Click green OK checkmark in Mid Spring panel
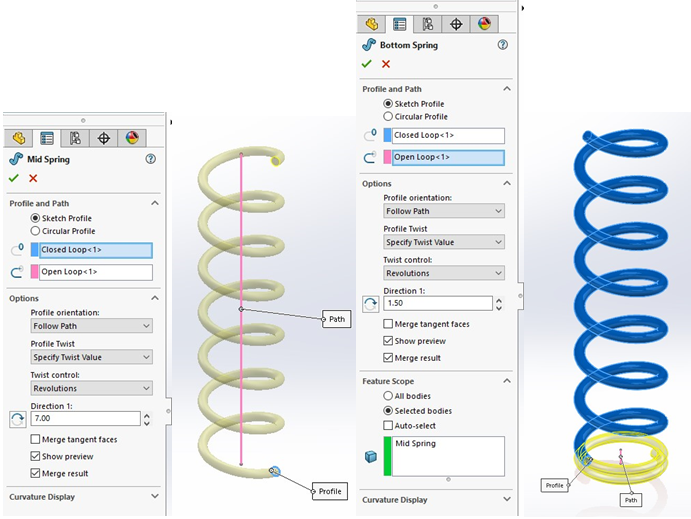This screenshot has height=519, width=691. point(14,178)
